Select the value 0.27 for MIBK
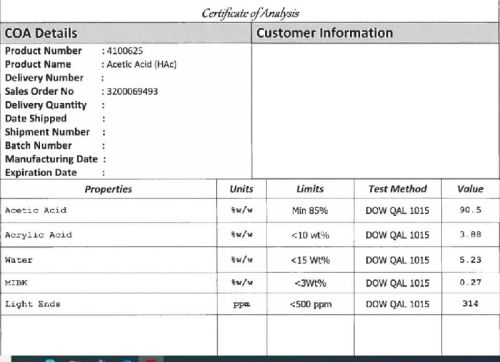Screen dimensions: 500x362 pyautogui.click(x=470, y=282)
